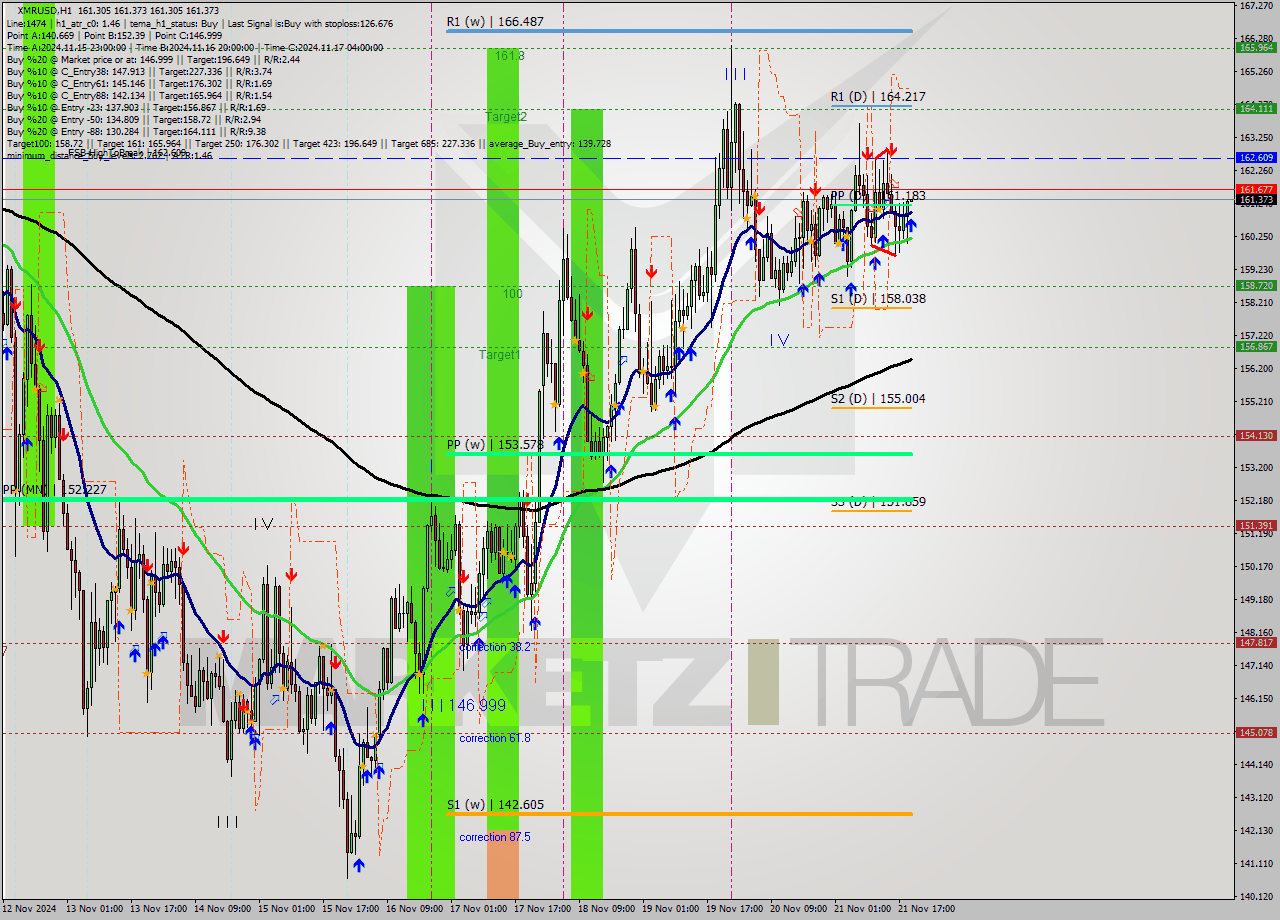This screenshot has height=920, width=1280.
Task: Select '21 Nov 17:00' on time axis
Action: click(x=927, y=909)
